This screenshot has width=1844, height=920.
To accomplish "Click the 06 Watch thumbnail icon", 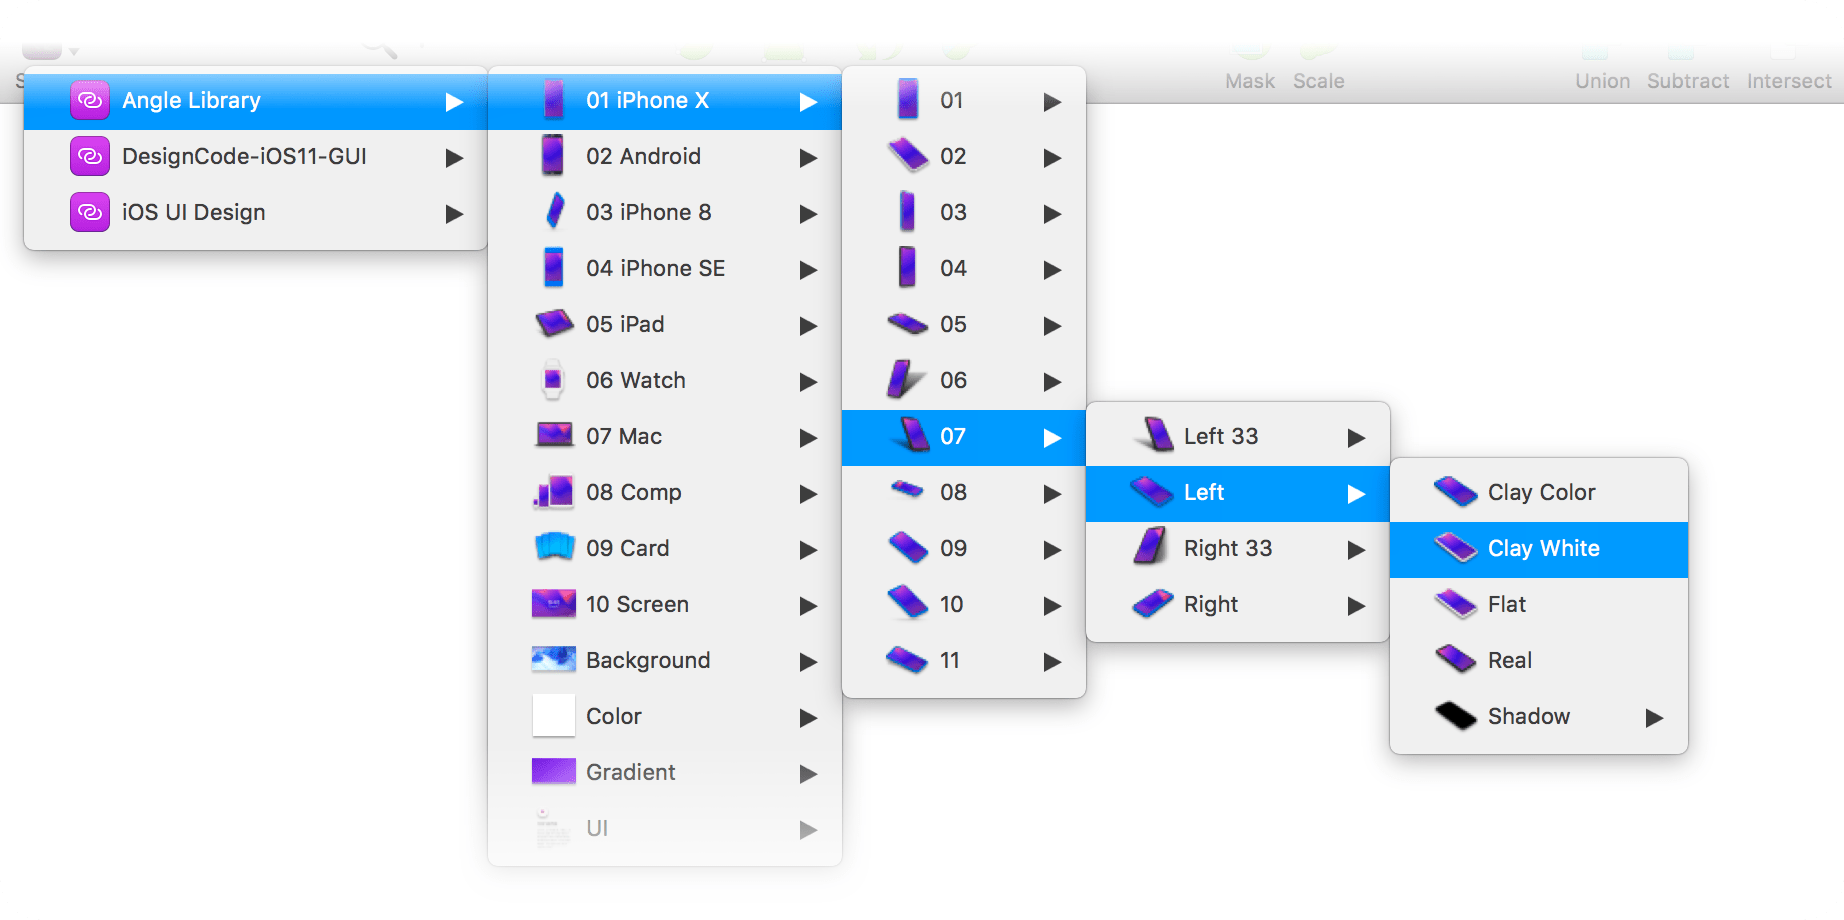I will [553, 380].
